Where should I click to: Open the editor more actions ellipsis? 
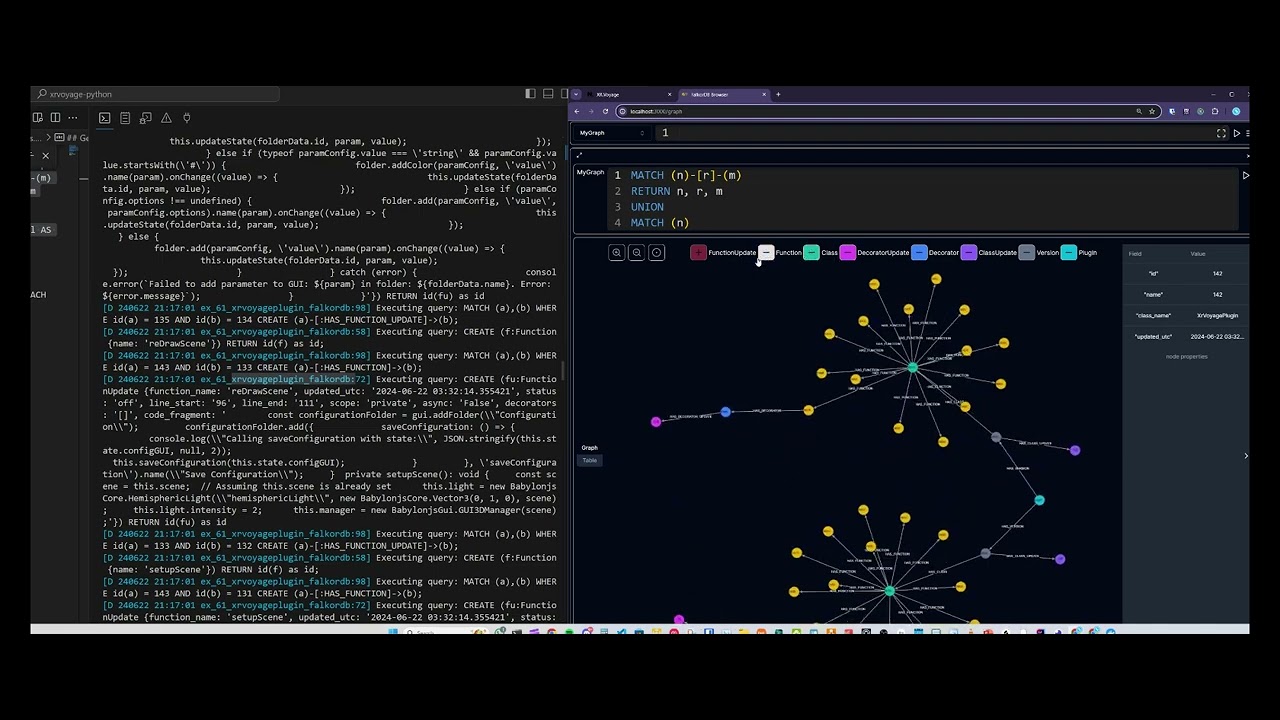(x=72, y=118)
